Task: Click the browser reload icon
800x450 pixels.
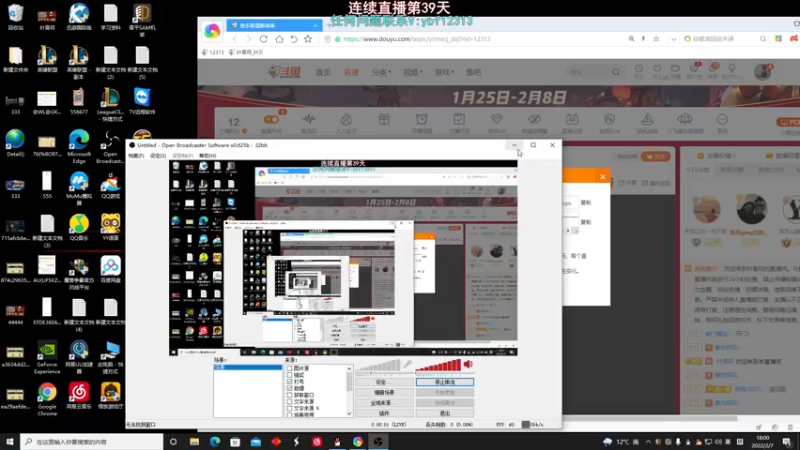Action: 263,39
